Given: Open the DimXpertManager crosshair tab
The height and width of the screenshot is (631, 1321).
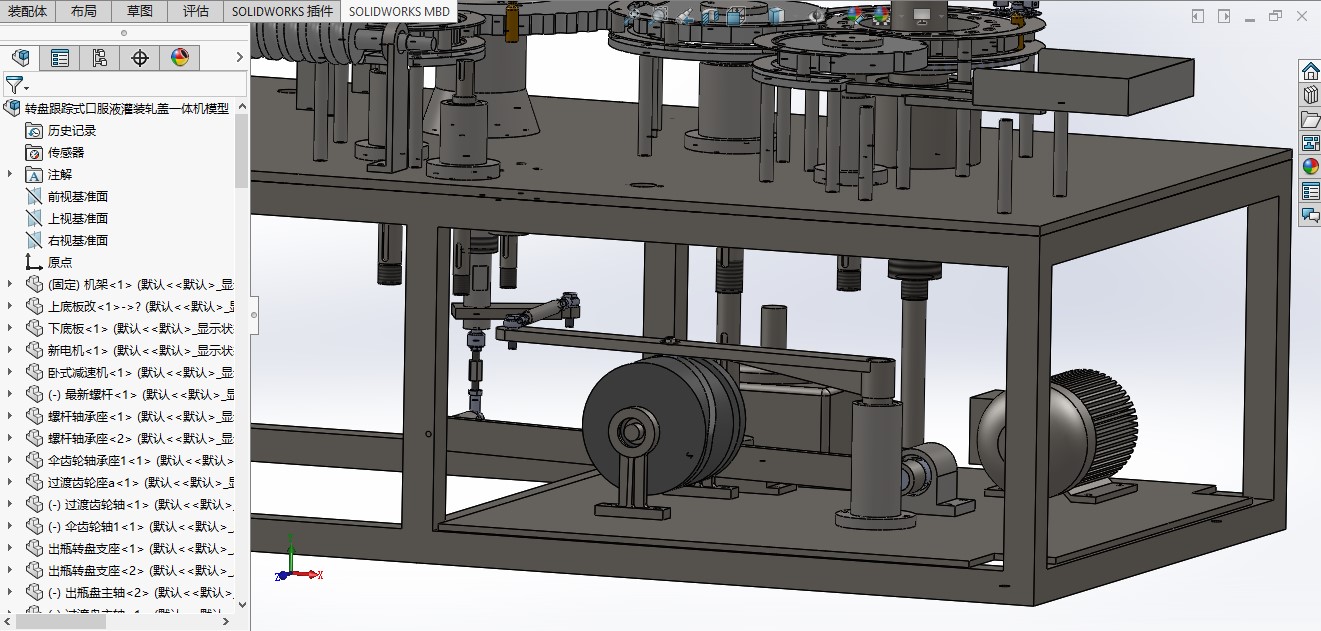Looking at the screenshot, I should click(140, 58).
